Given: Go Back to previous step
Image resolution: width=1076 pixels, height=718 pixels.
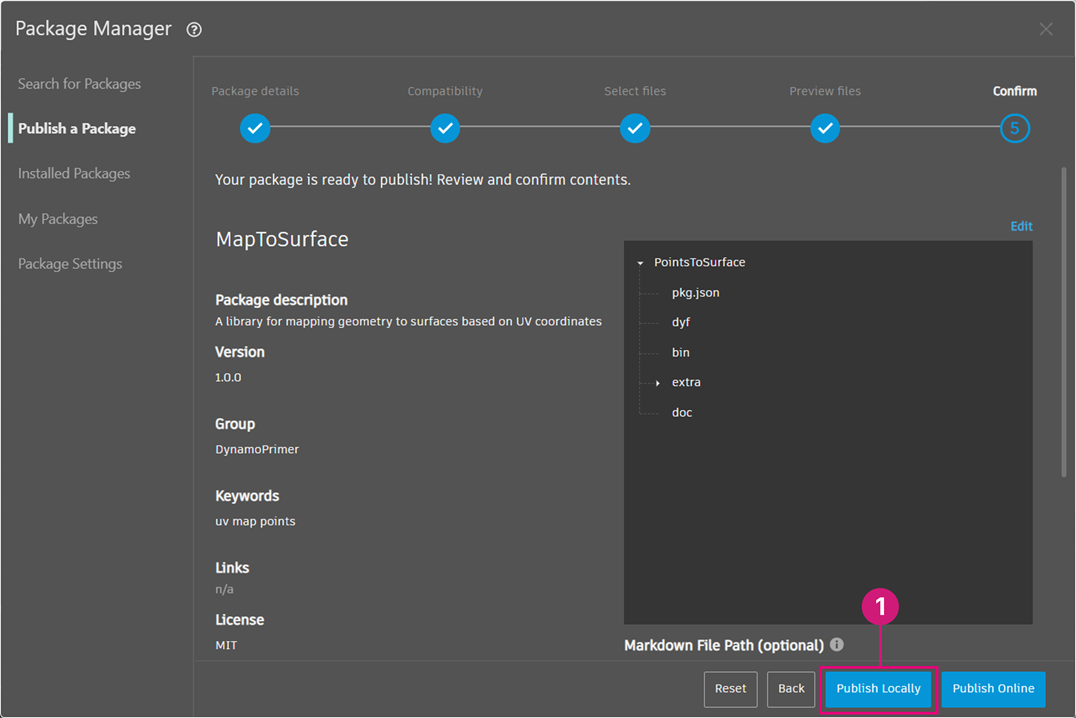Looking at the screenshot, I should tap(791, 689).
